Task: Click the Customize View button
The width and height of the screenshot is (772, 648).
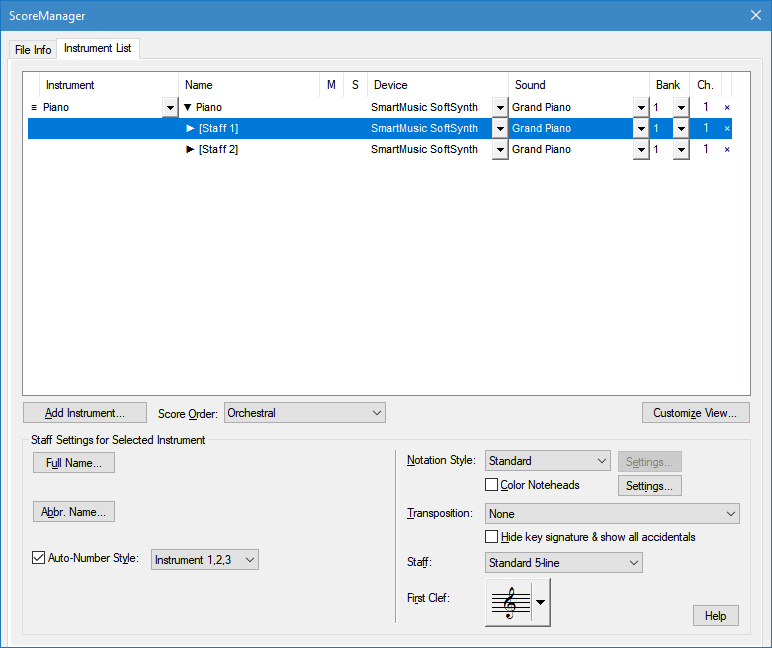Action: pyautogui.click(x=695, y=413)
